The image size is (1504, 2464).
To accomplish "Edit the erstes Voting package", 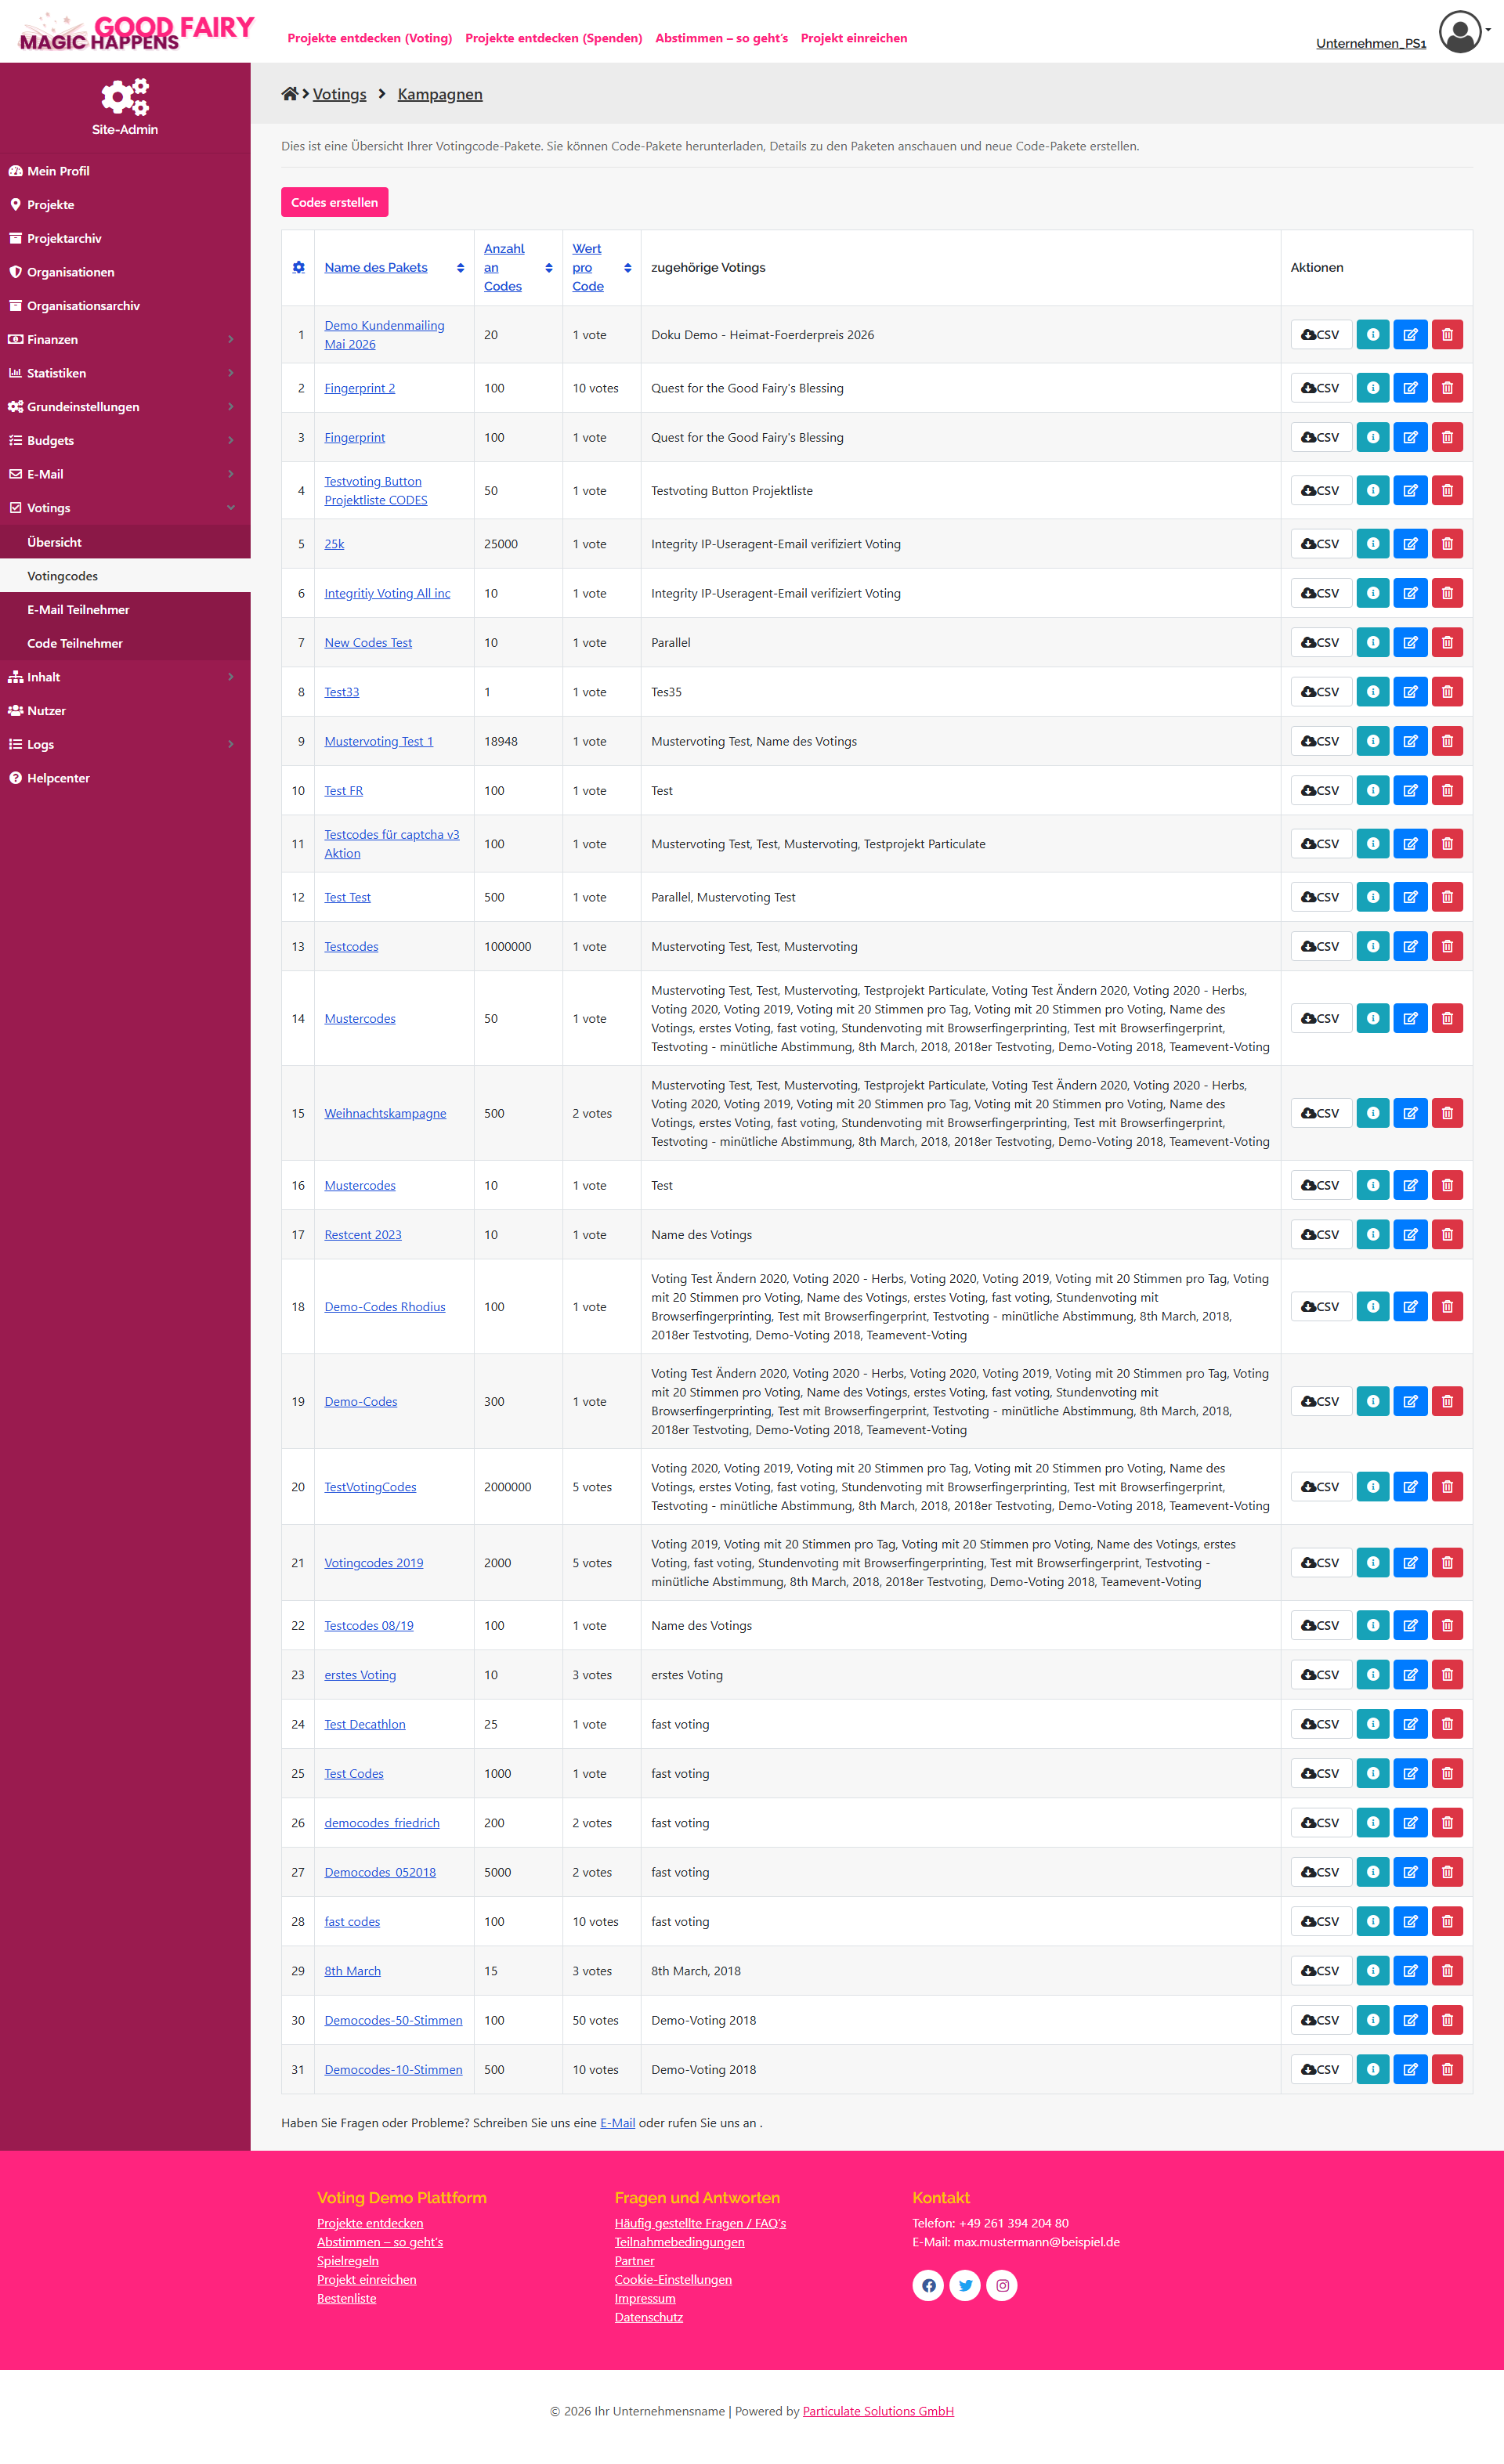I will (x=1410, y=1675).
